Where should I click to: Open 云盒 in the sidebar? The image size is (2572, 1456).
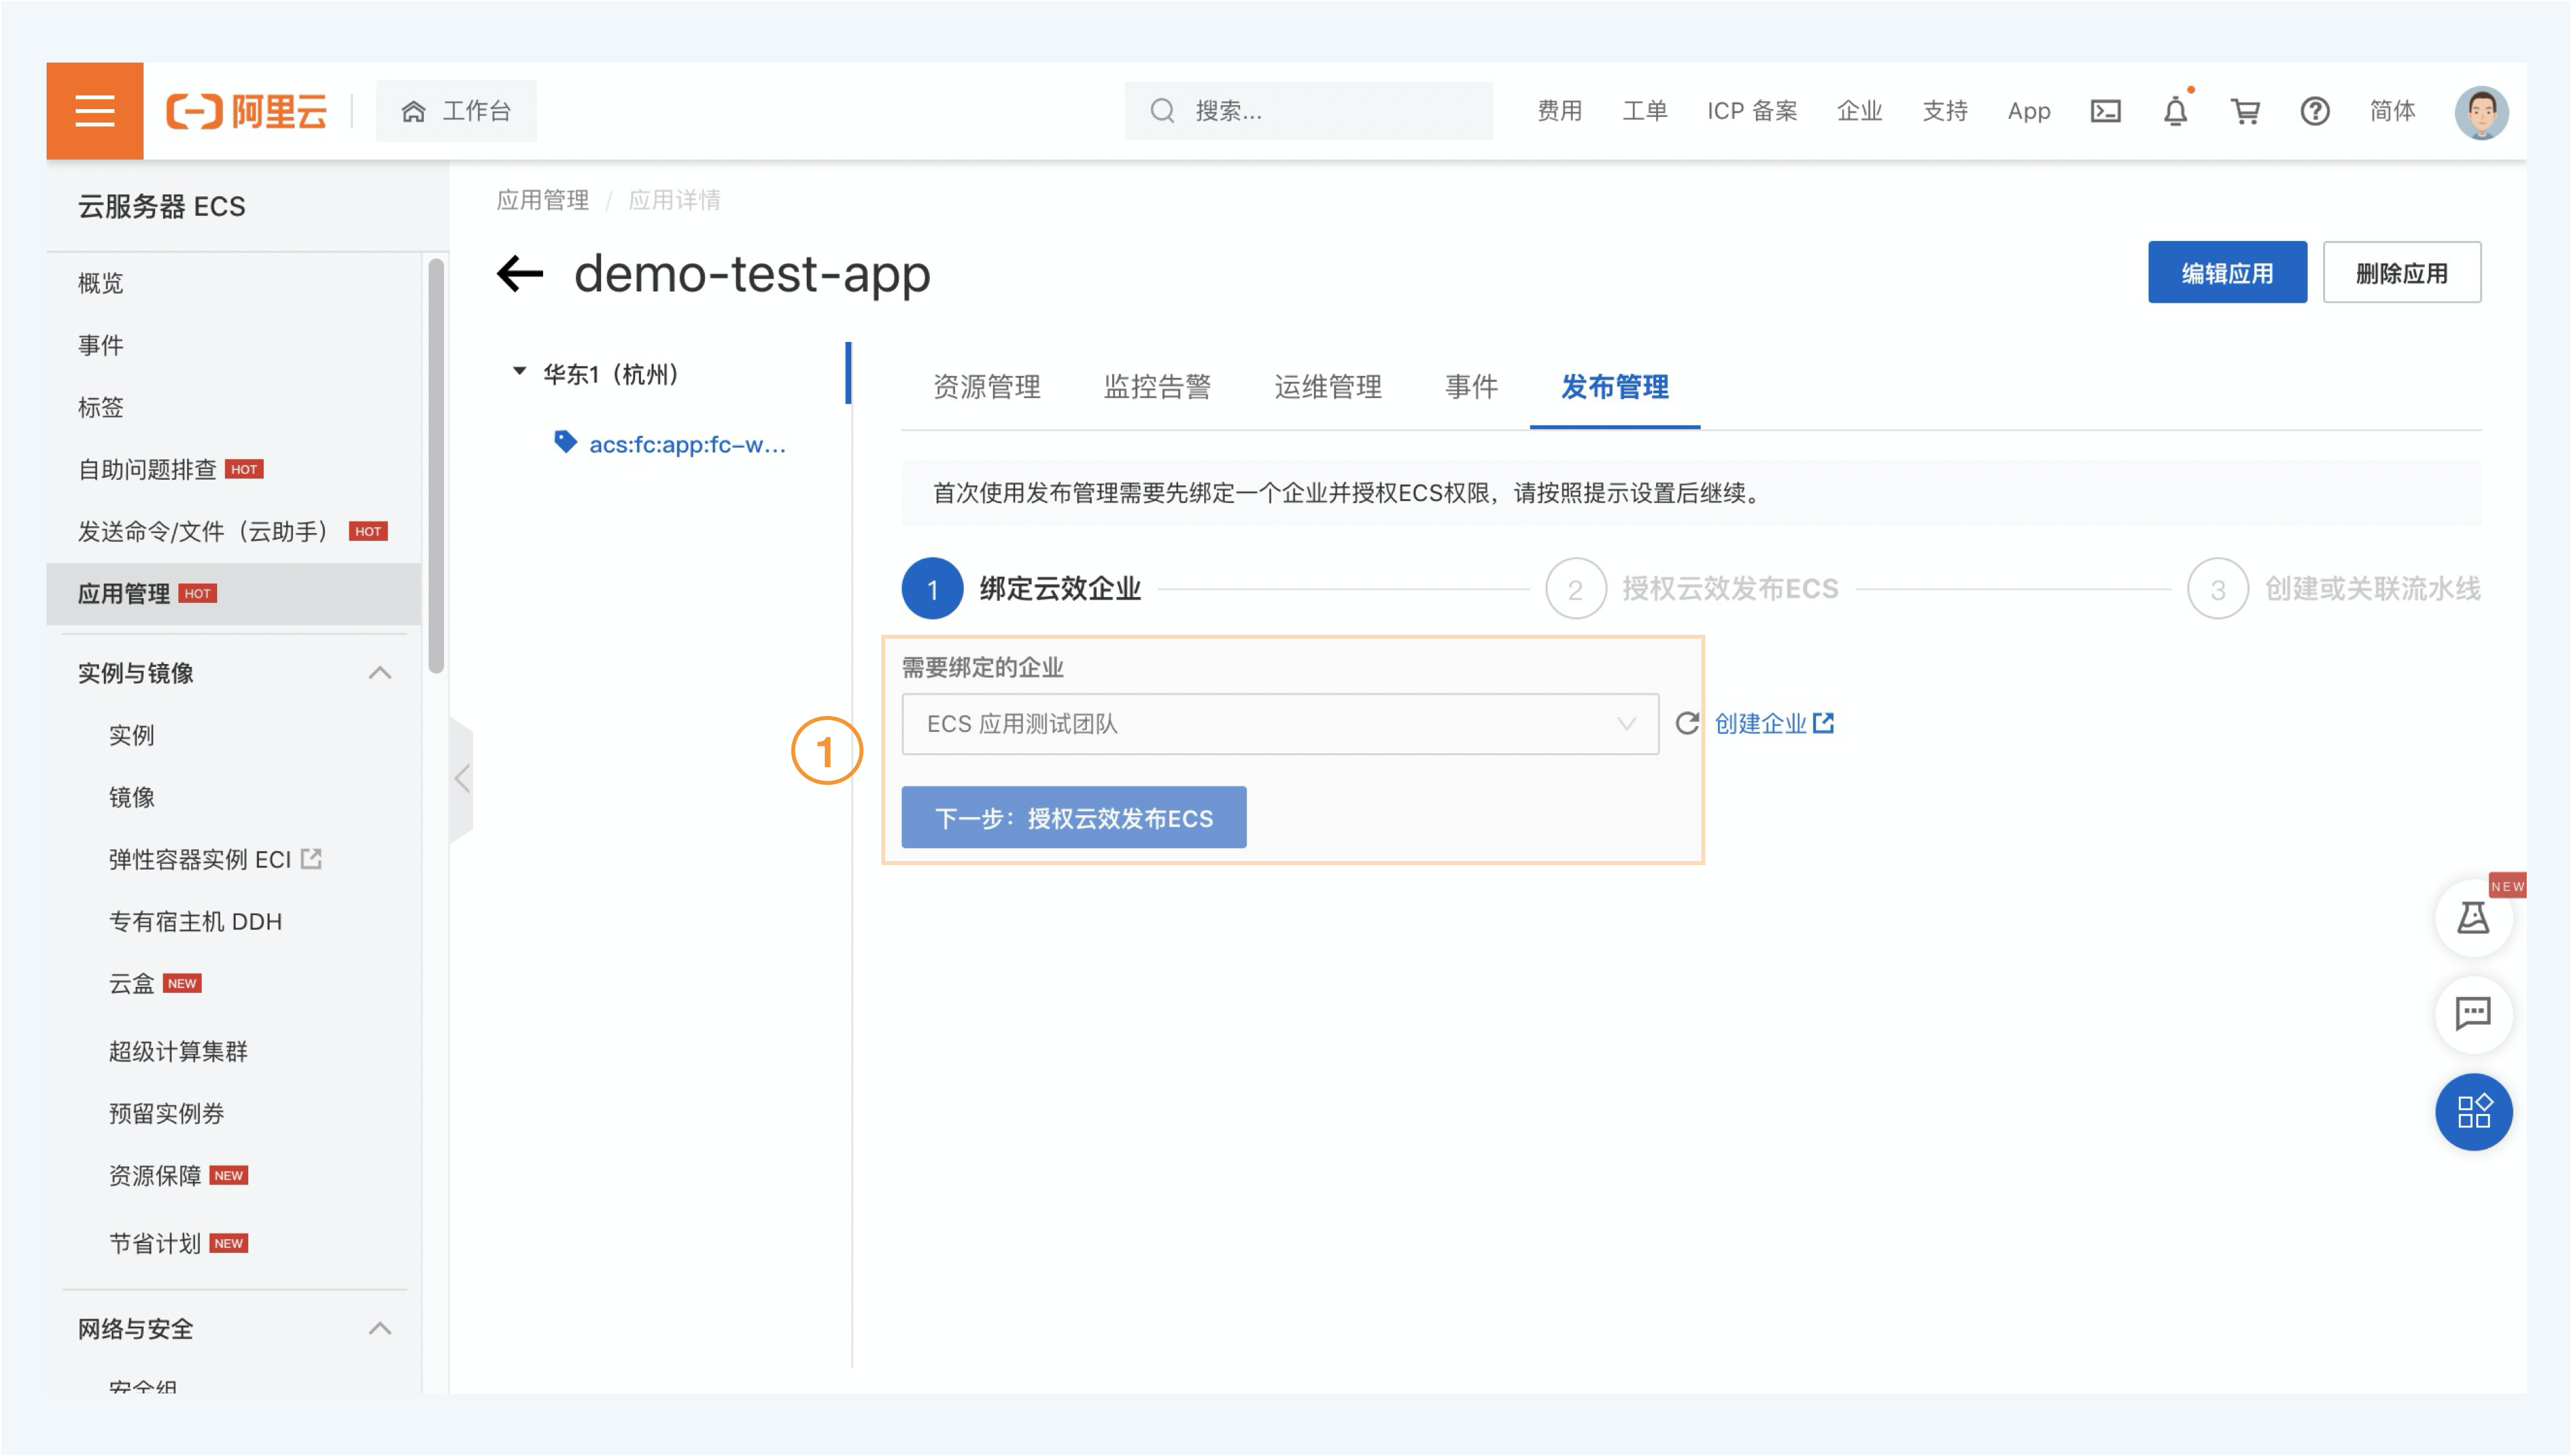(132, 983)
